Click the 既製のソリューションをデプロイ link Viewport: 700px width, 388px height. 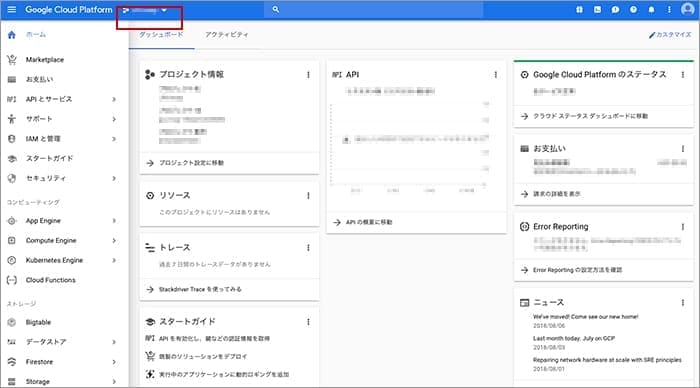(x=203, y=356)
